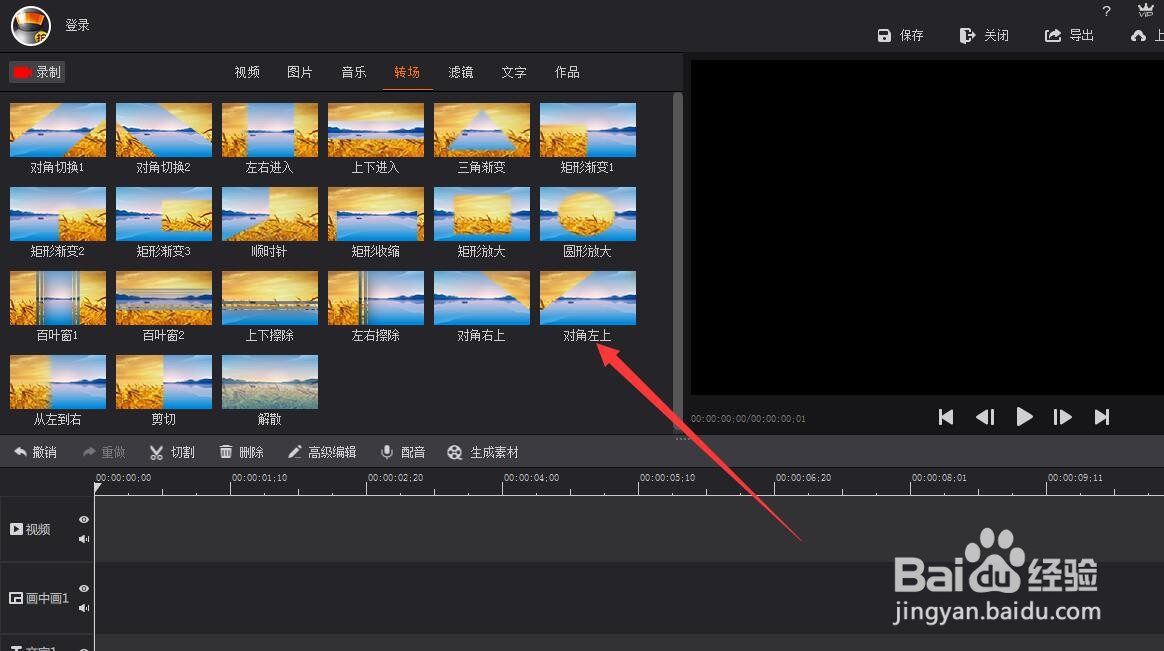Select the 转场 transitions tab

407,72
